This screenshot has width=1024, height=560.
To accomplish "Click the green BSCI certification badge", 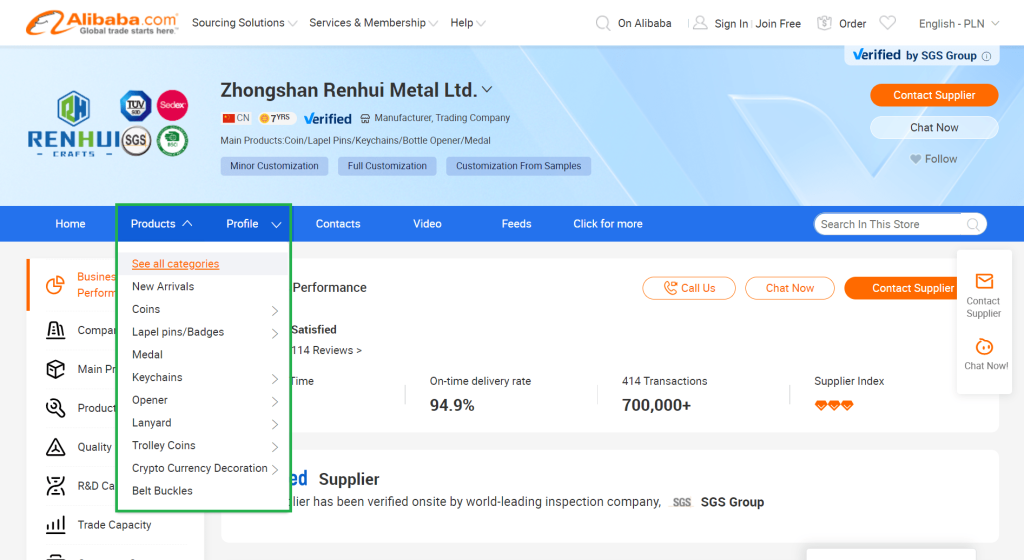I will pos(172,140).
